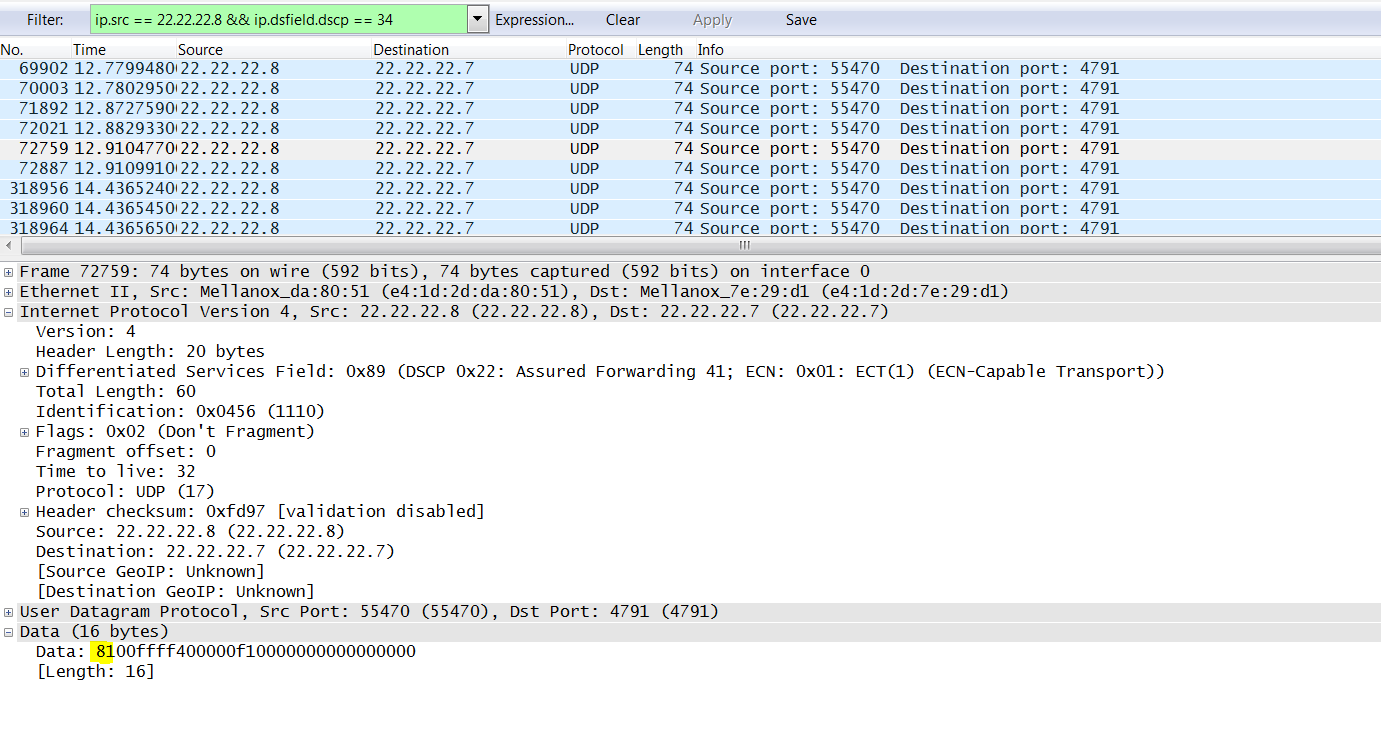Image resolution: width=1381 pixels, height=736 pixels.
Task: Select packet number 70003
Action: click(690, 89)
